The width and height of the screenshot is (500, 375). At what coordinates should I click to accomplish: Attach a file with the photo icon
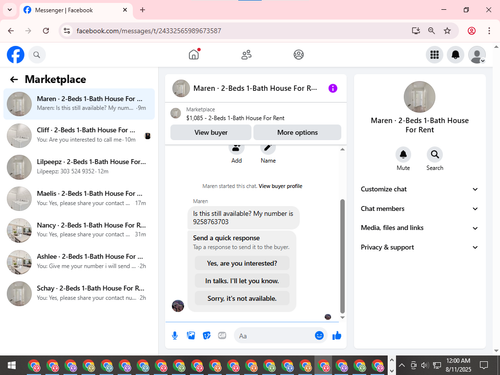pyautogui.click(x=191, y=336)
